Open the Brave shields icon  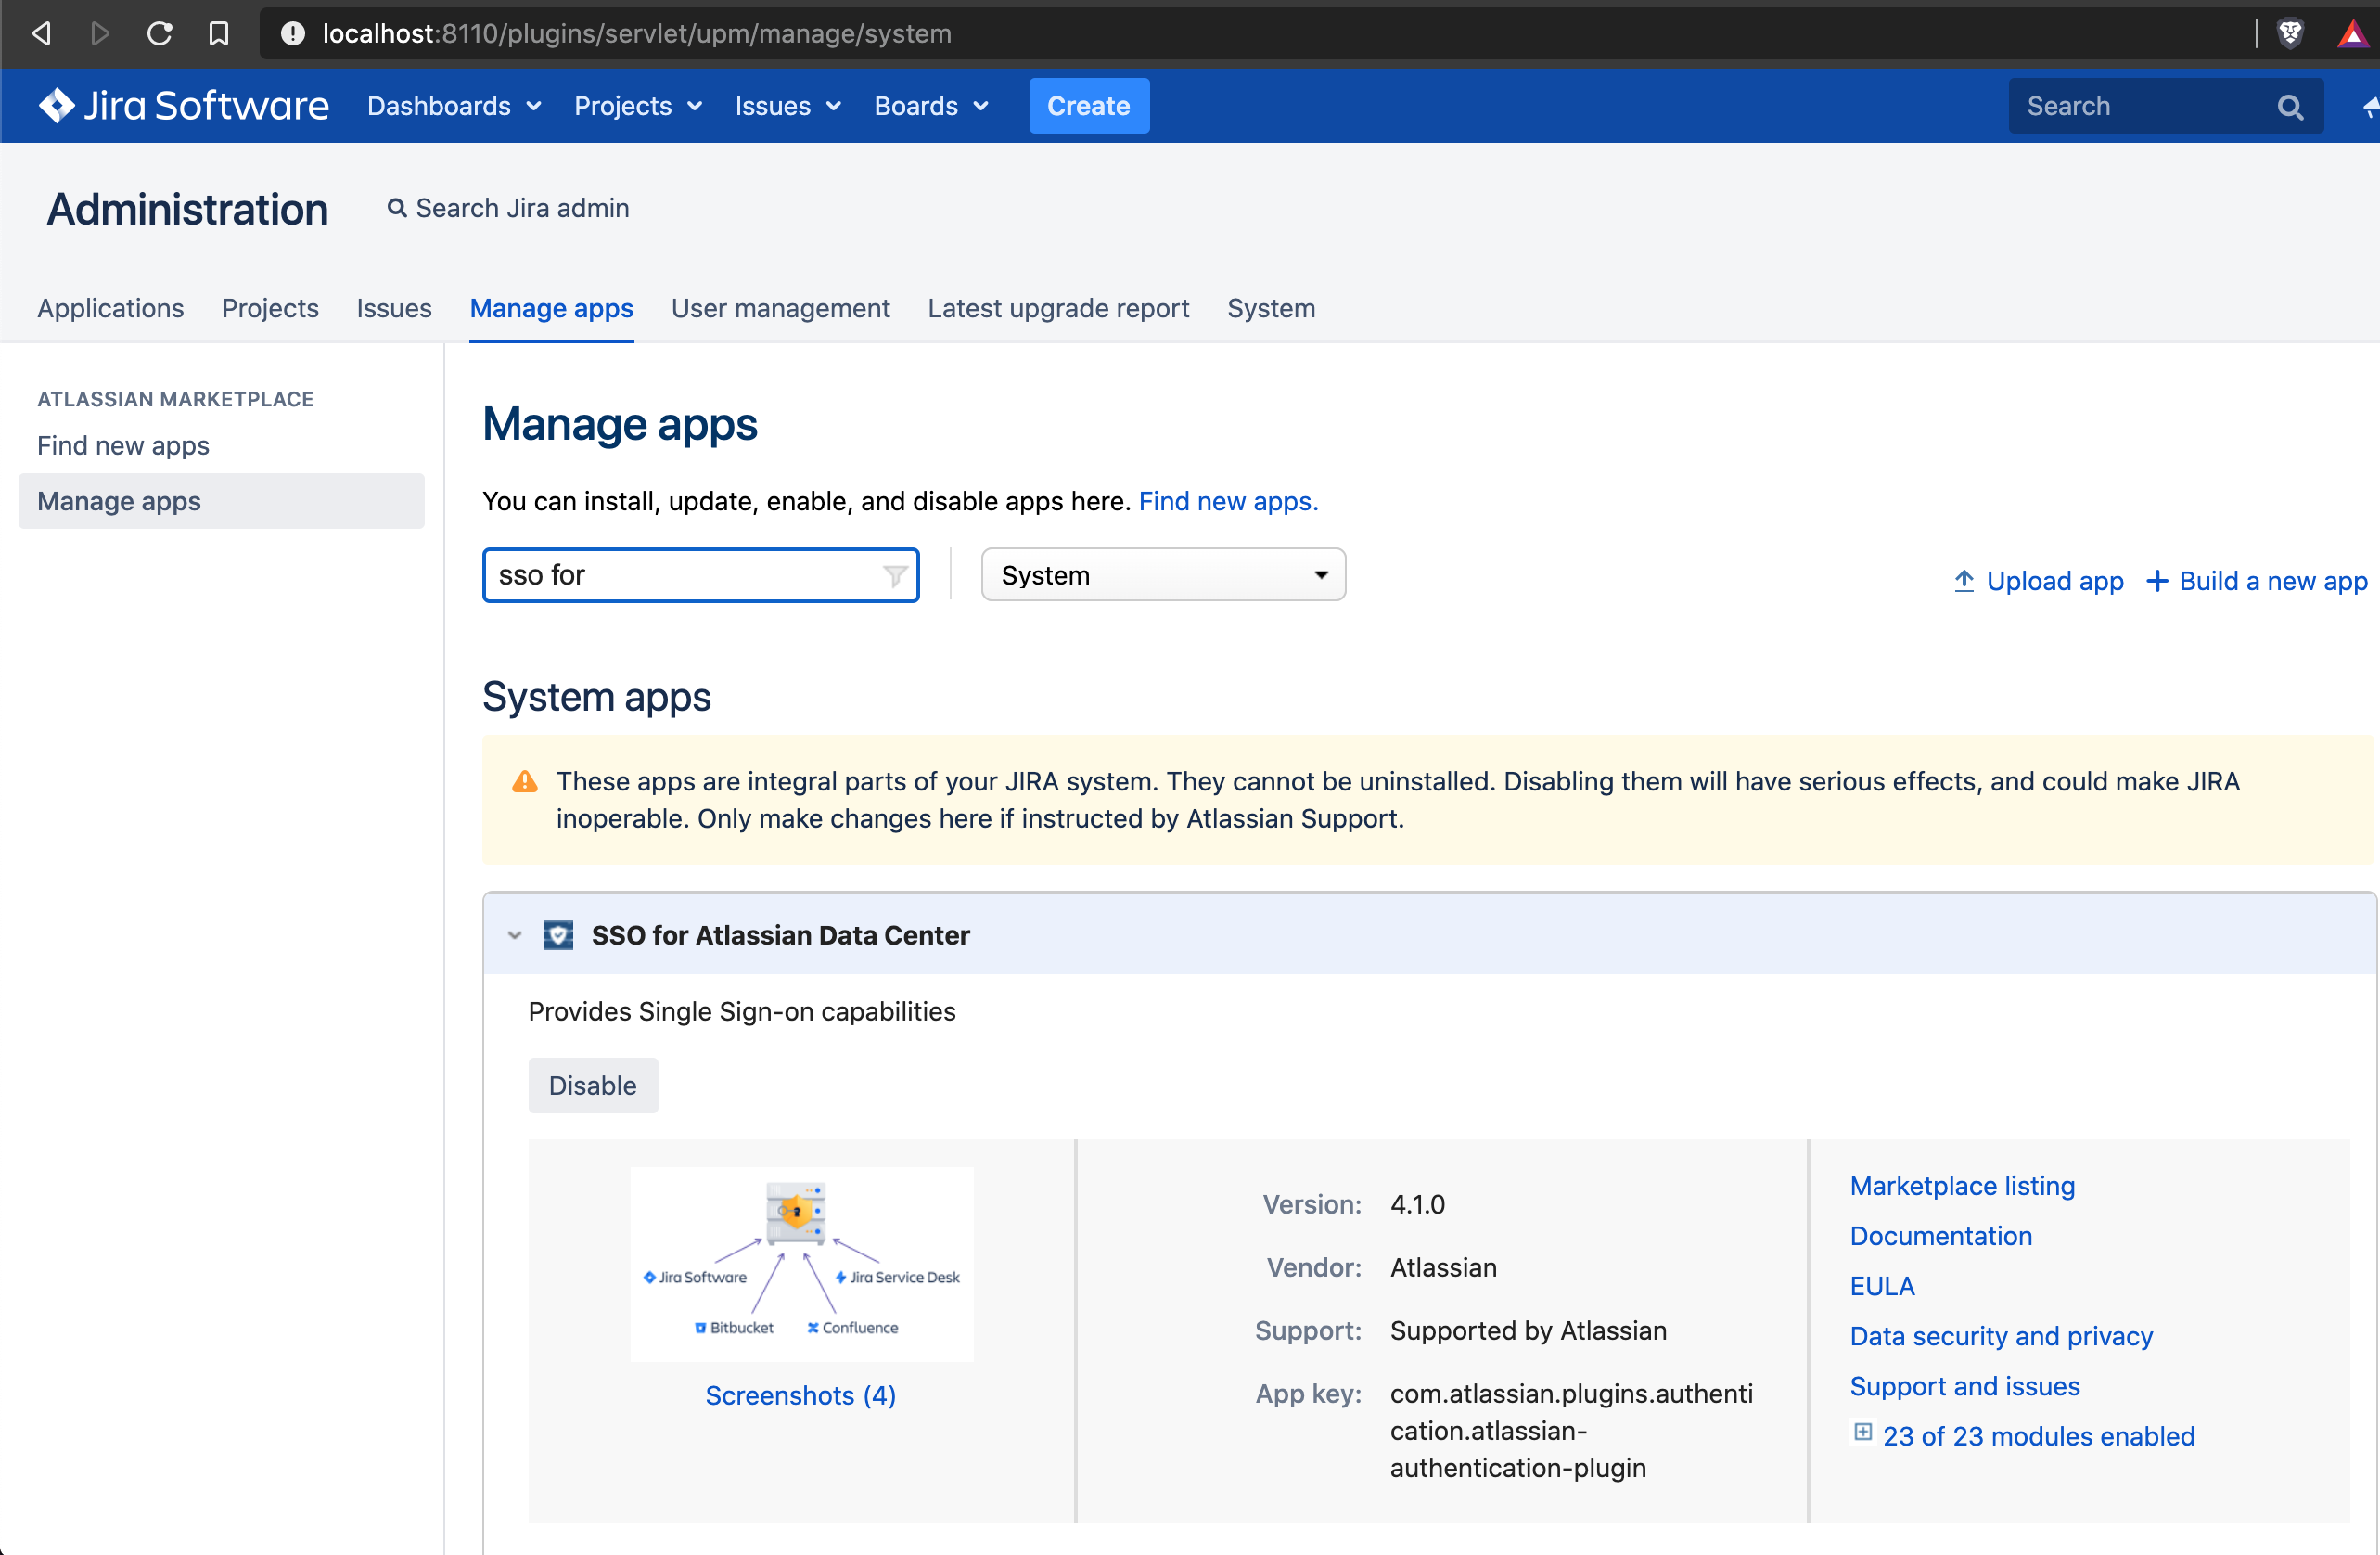pos(2290,33)
